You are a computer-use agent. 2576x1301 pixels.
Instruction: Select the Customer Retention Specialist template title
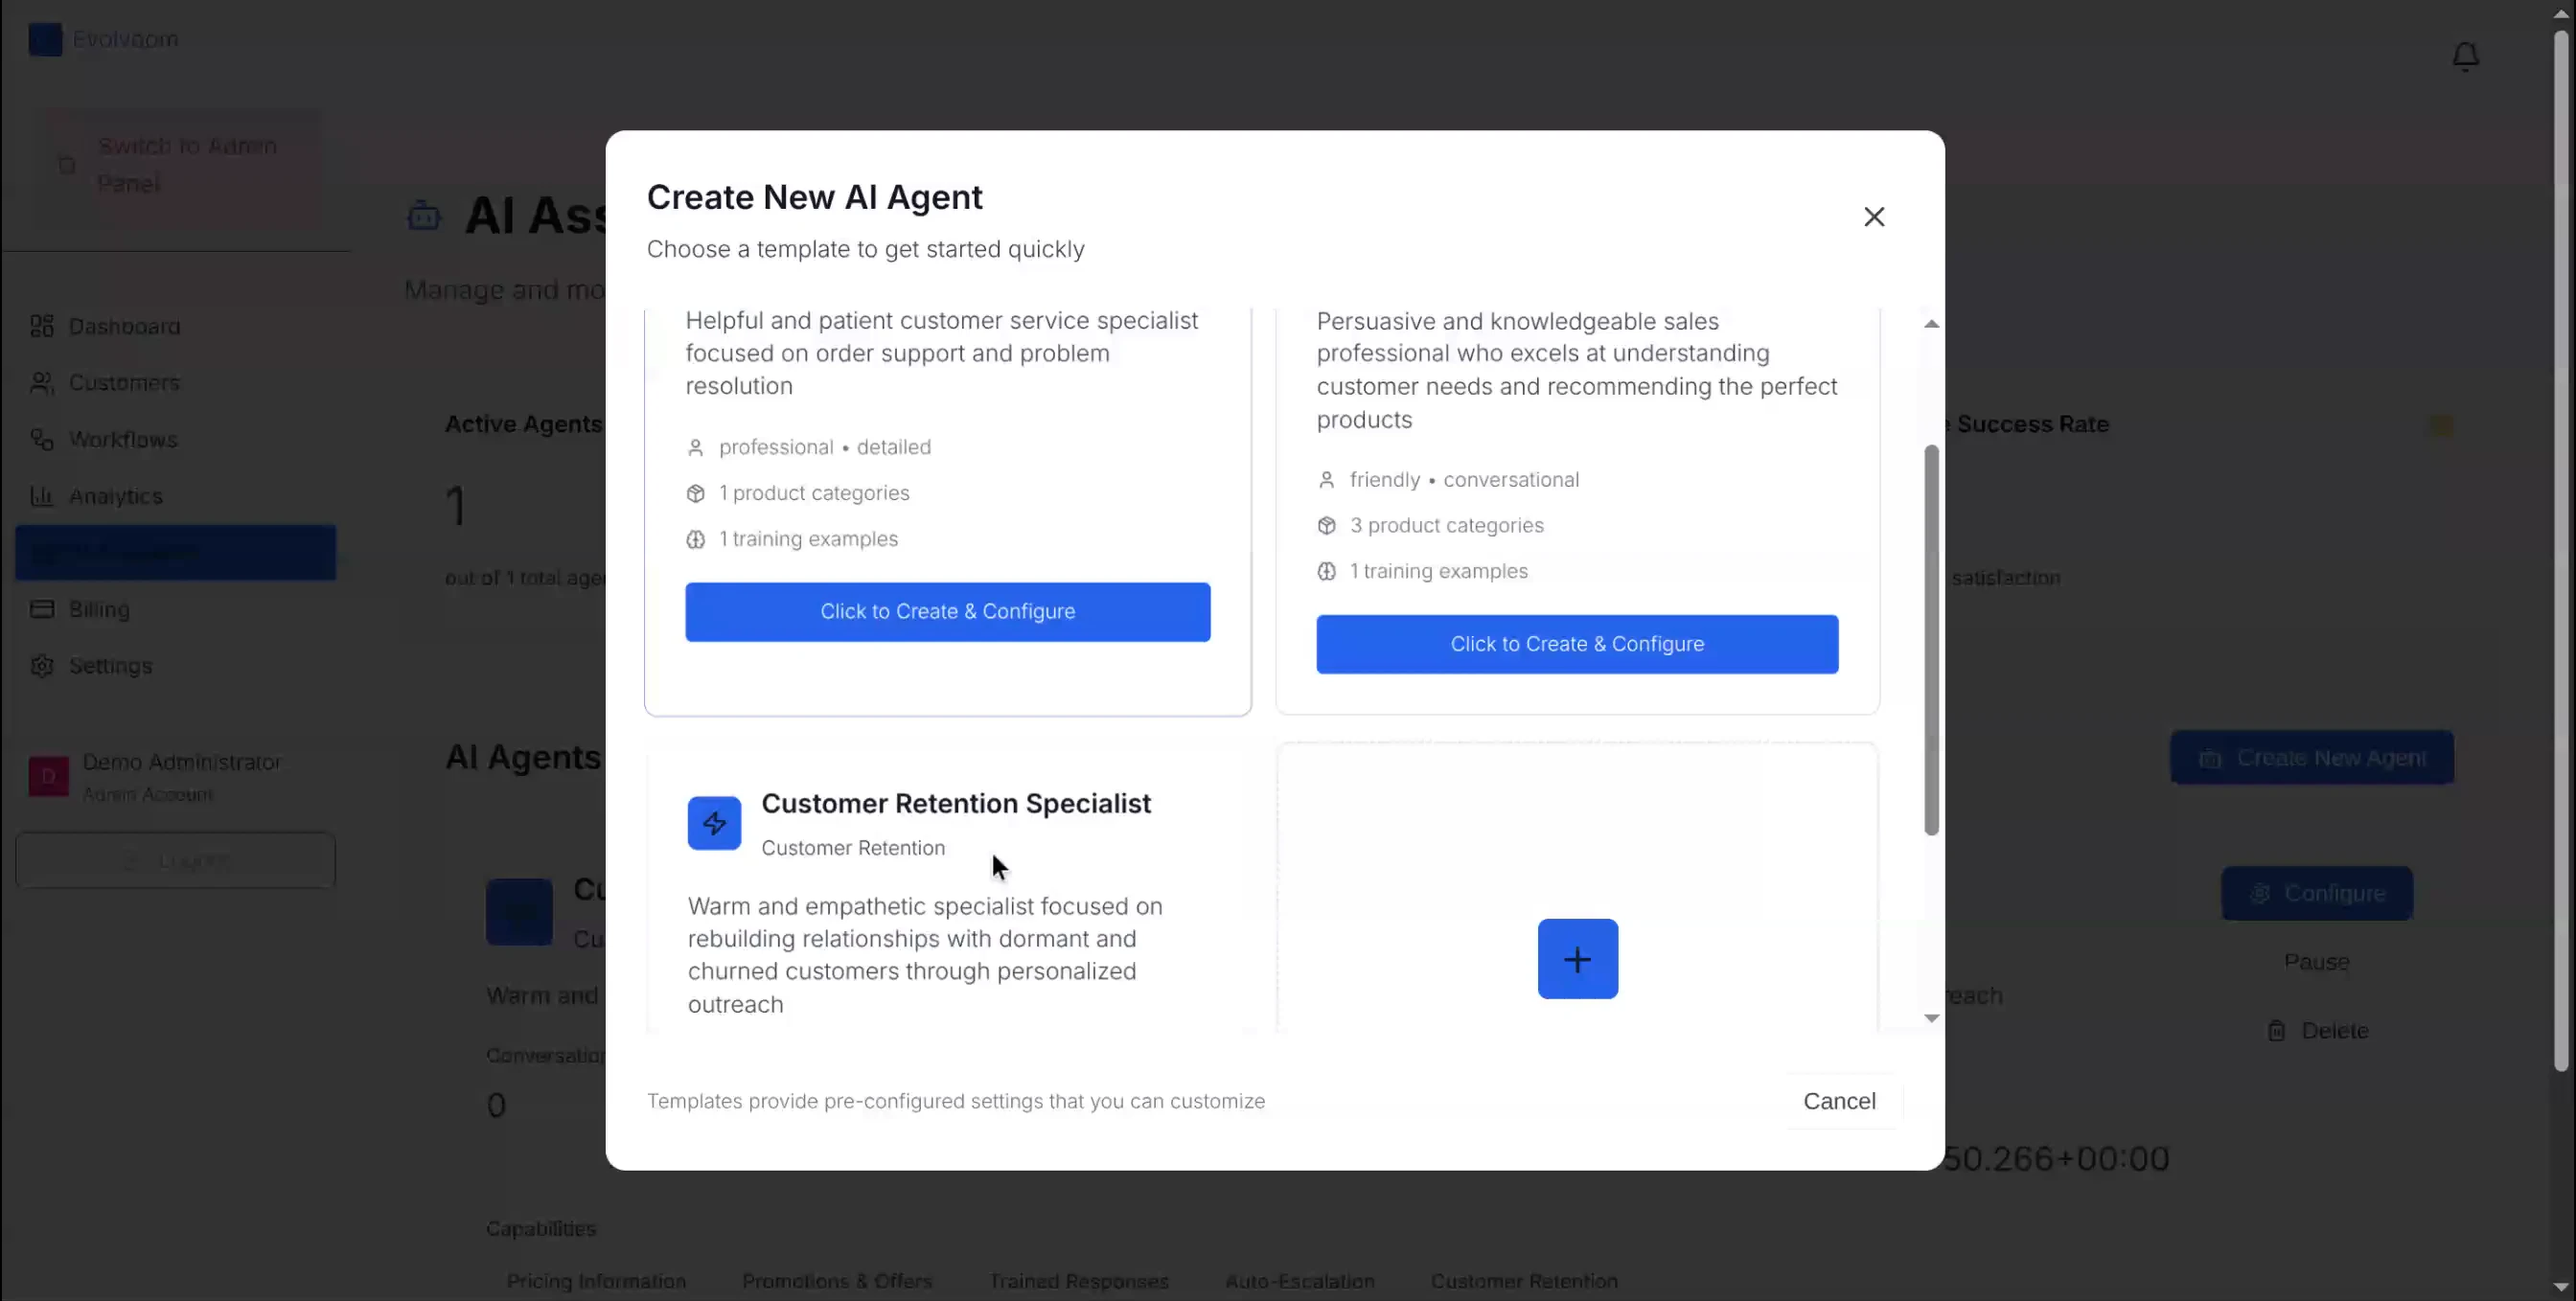955,804
